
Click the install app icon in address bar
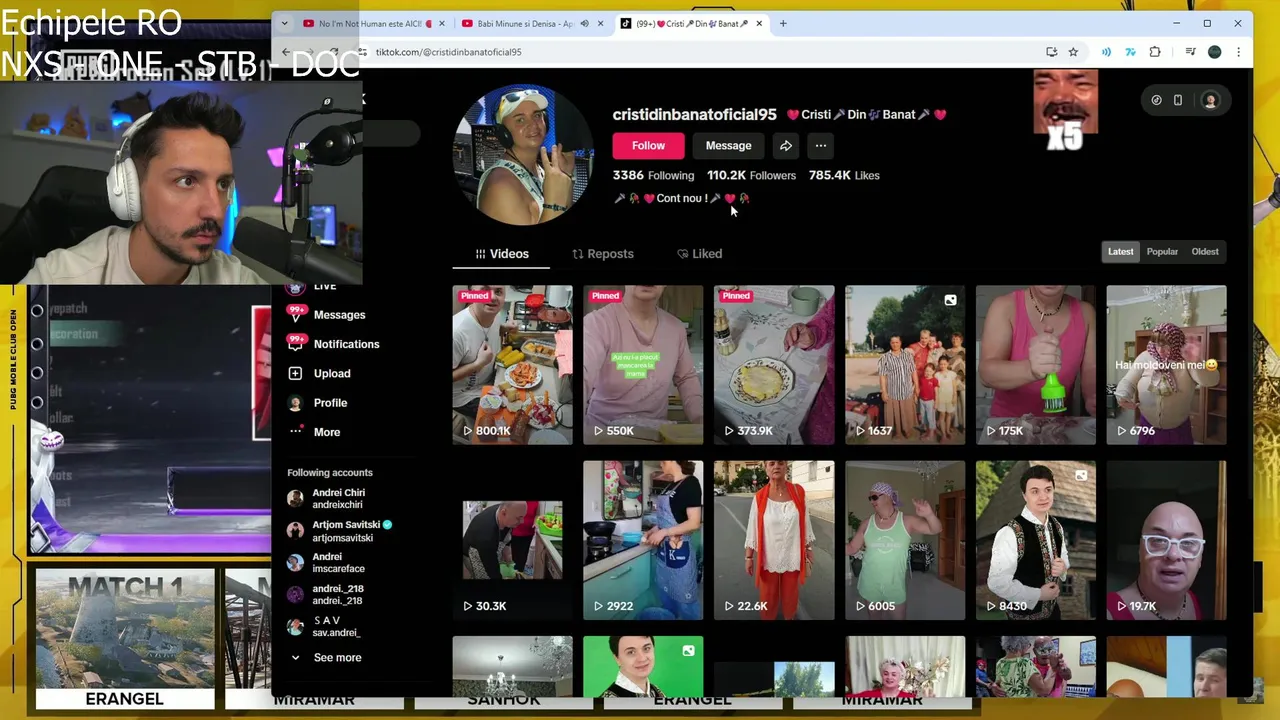click(x=1052, y=52)
